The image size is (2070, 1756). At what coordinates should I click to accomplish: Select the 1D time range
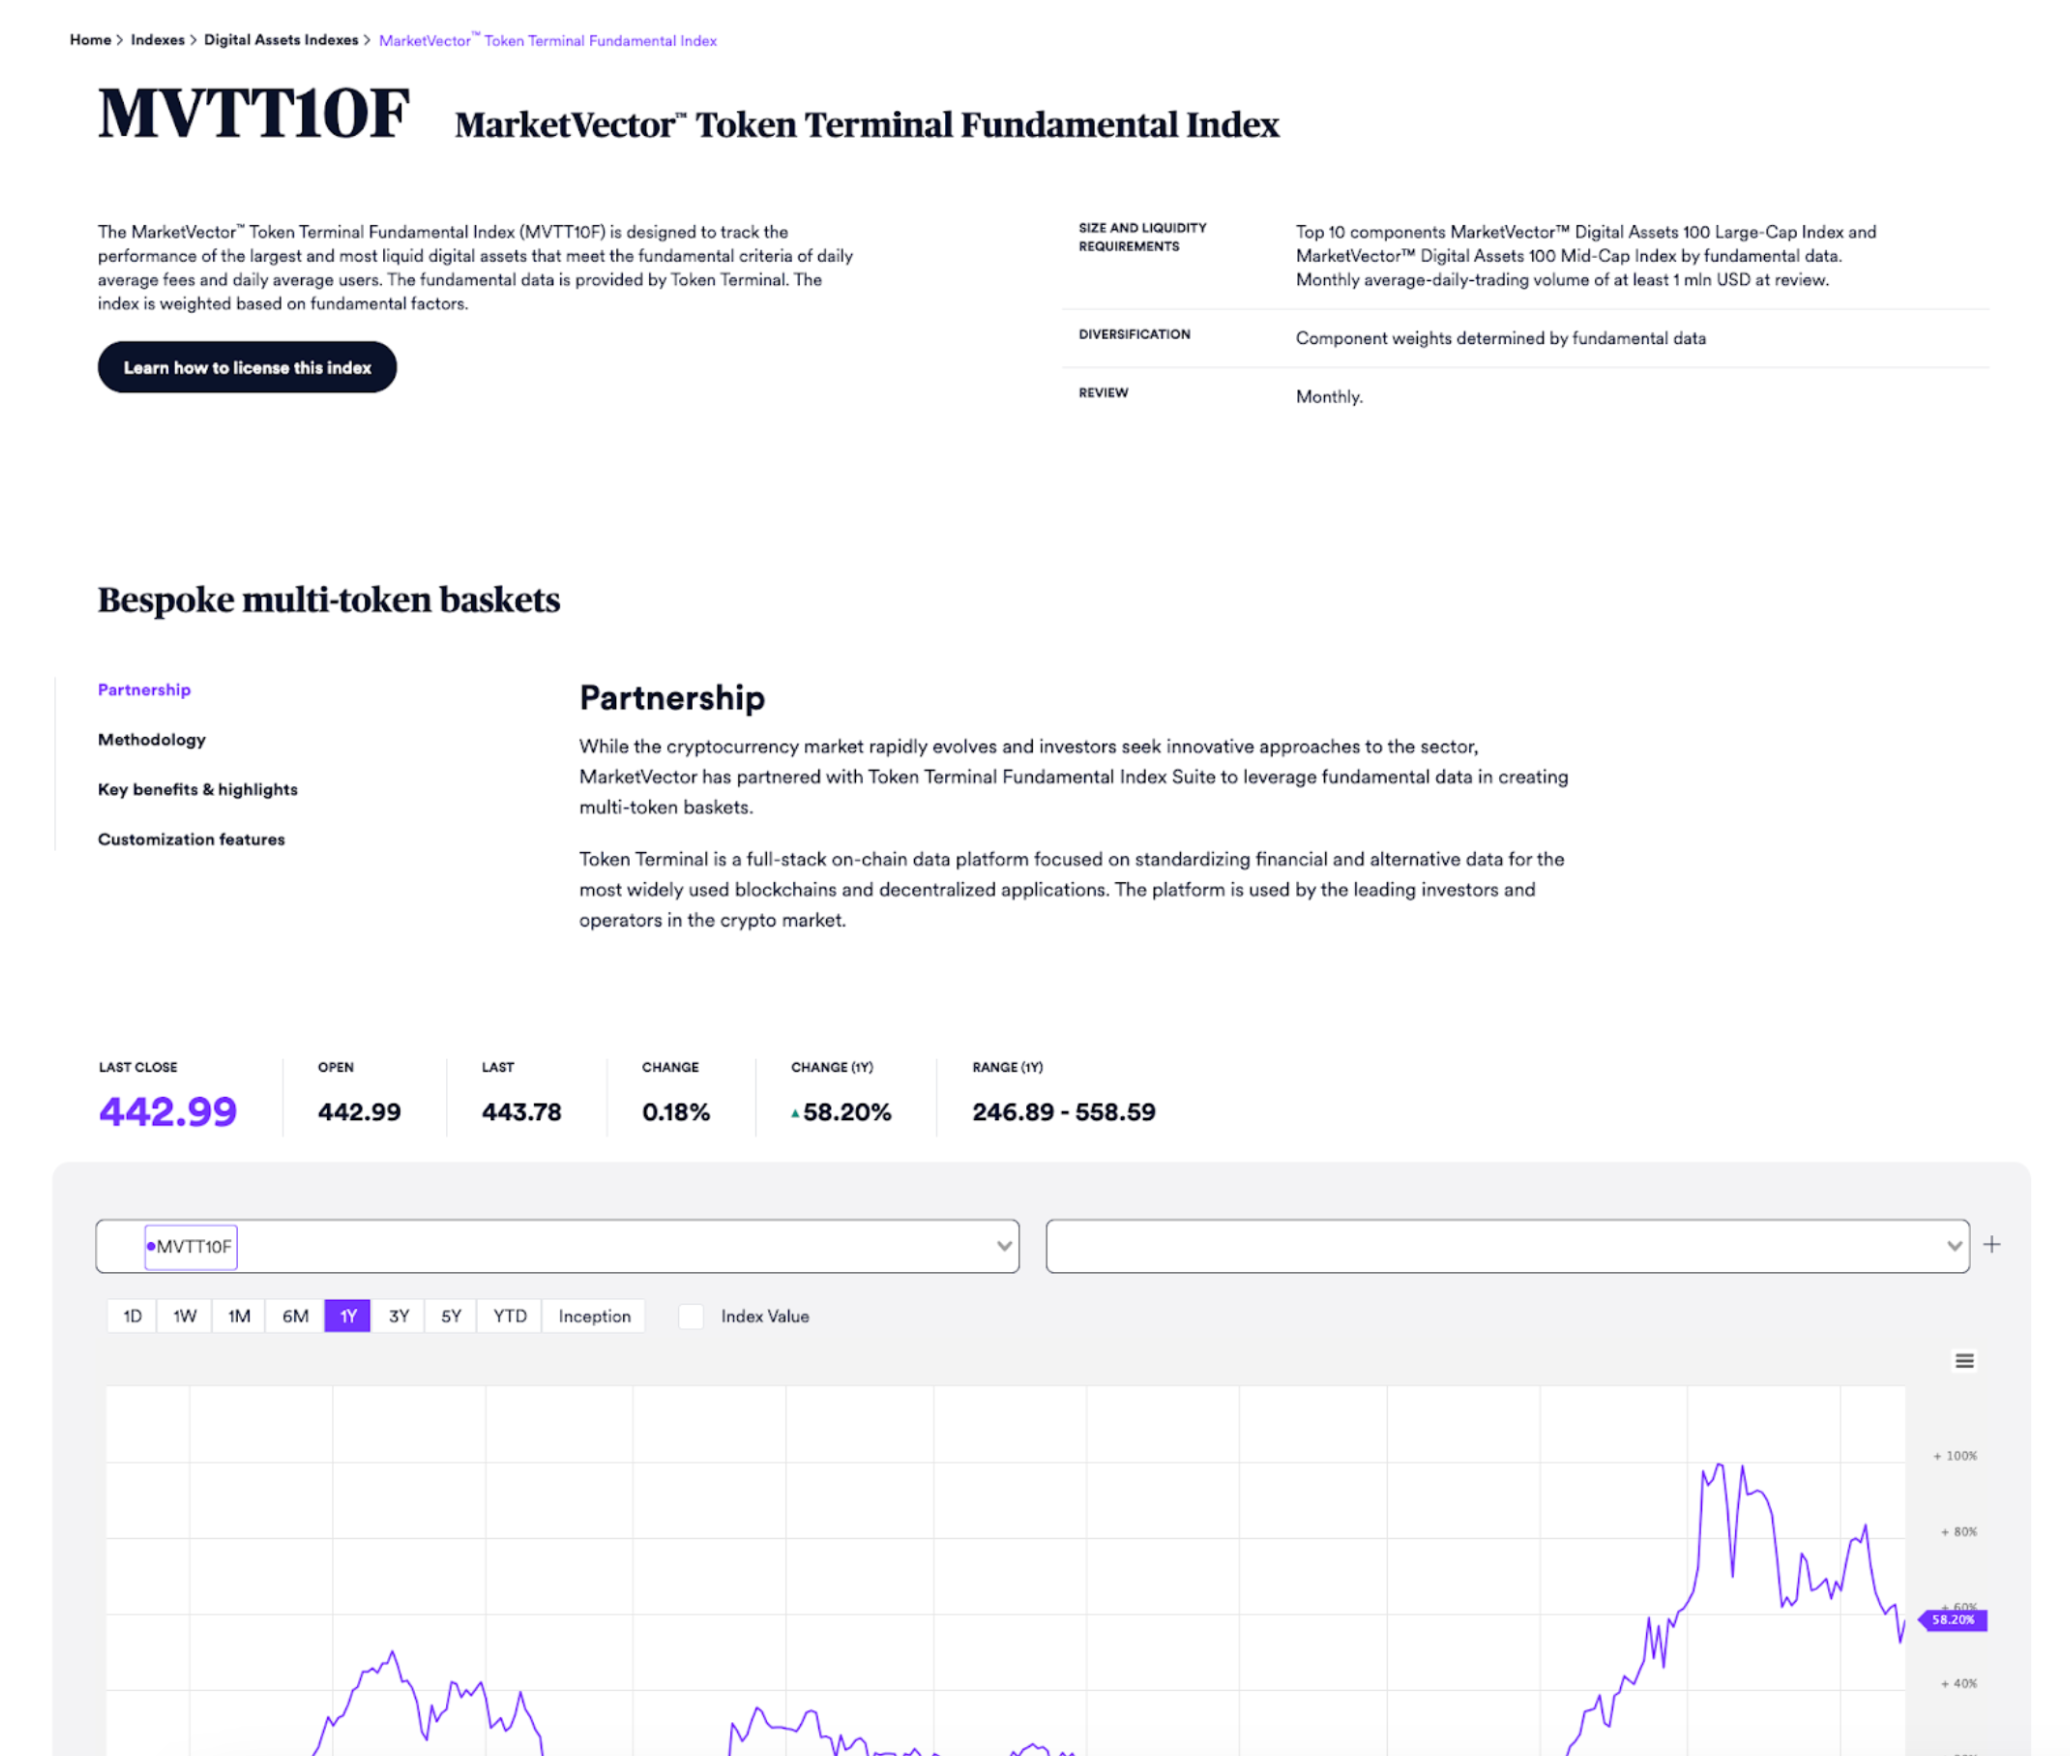point(132,1316)
